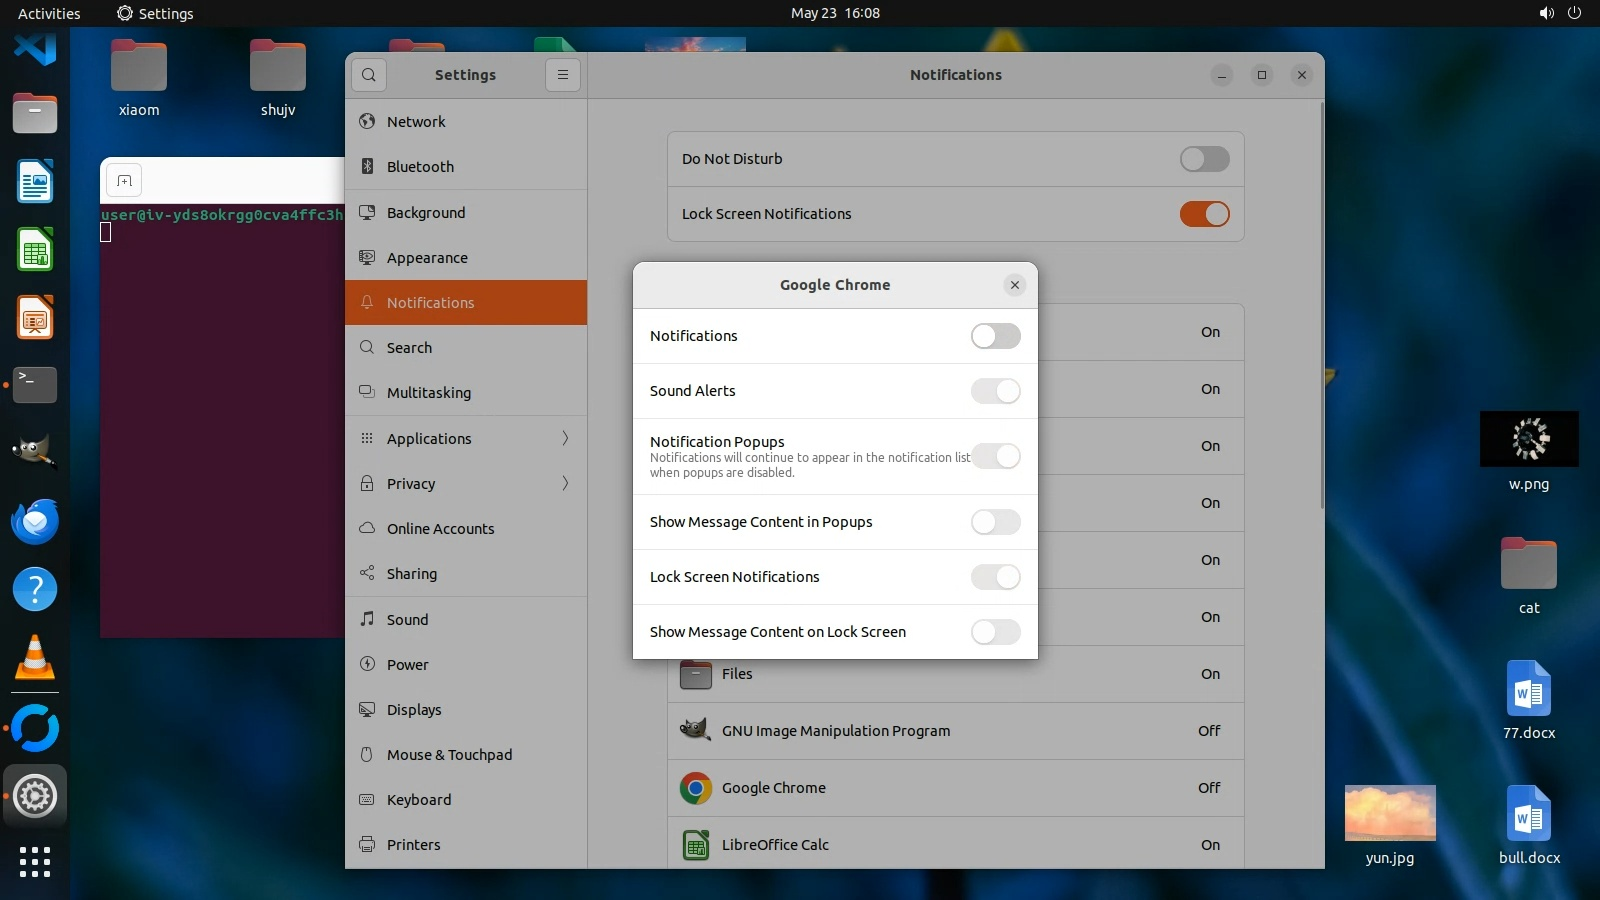This screenshot has height=900, width=1600.
Task: Expand the Privacy settings section
Action: pyautogui.click(x=466, y=484)
